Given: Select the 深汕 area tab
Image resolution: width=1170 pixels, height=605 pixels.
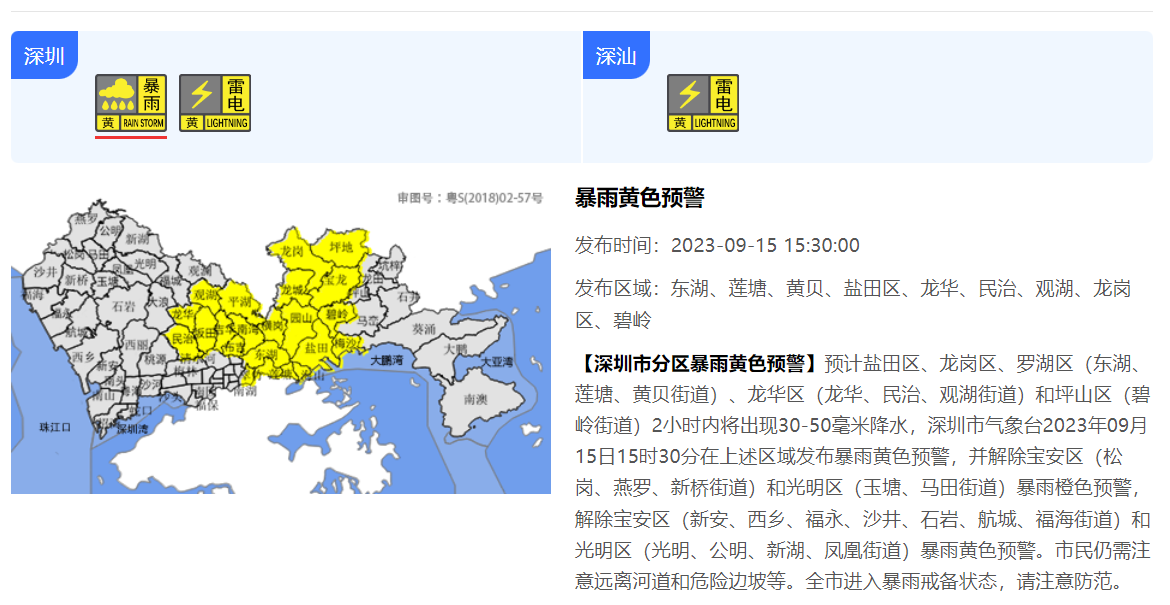Looking at the screenshot, I should pyautogui.click(x=616, y=55).
